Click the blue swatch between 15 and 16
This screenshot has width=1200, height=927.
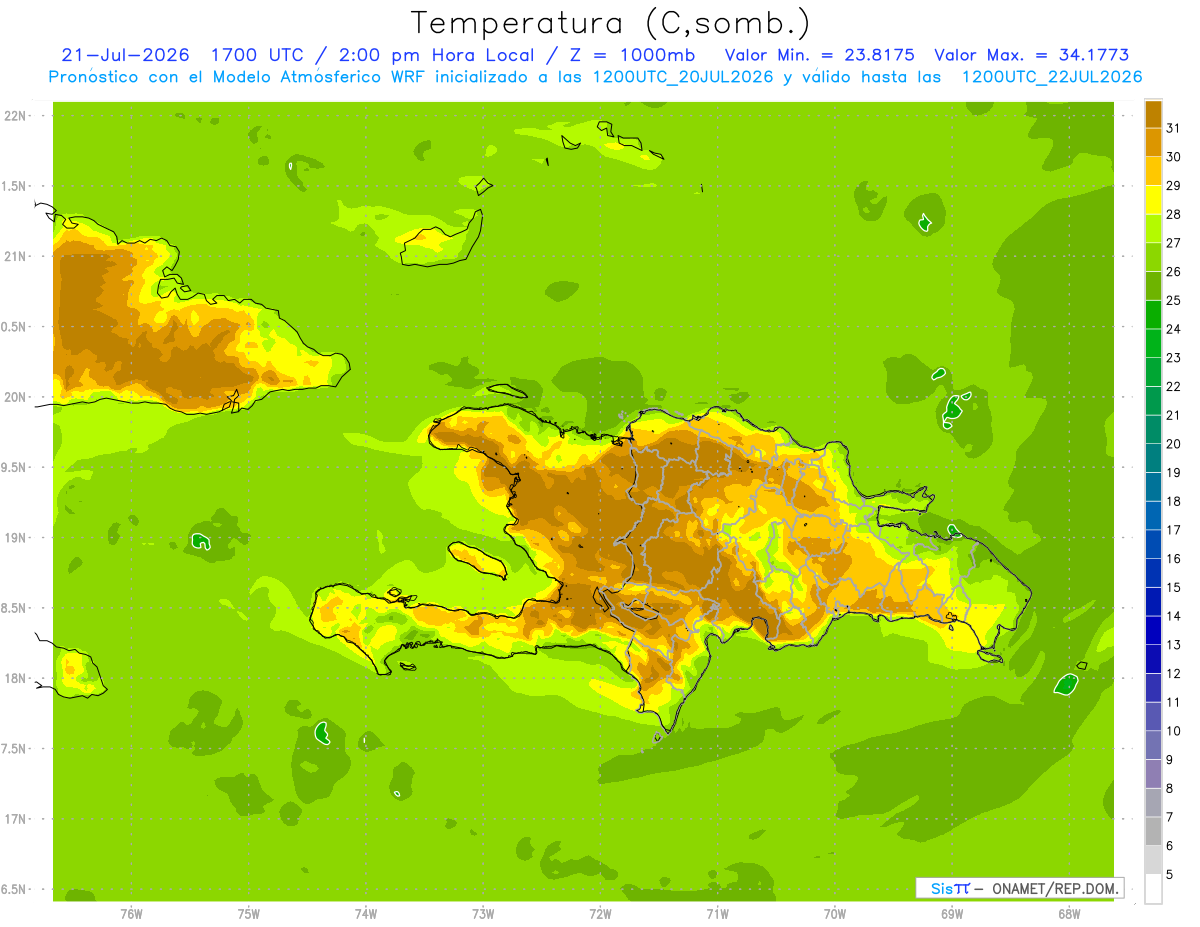coord(1153,573)
